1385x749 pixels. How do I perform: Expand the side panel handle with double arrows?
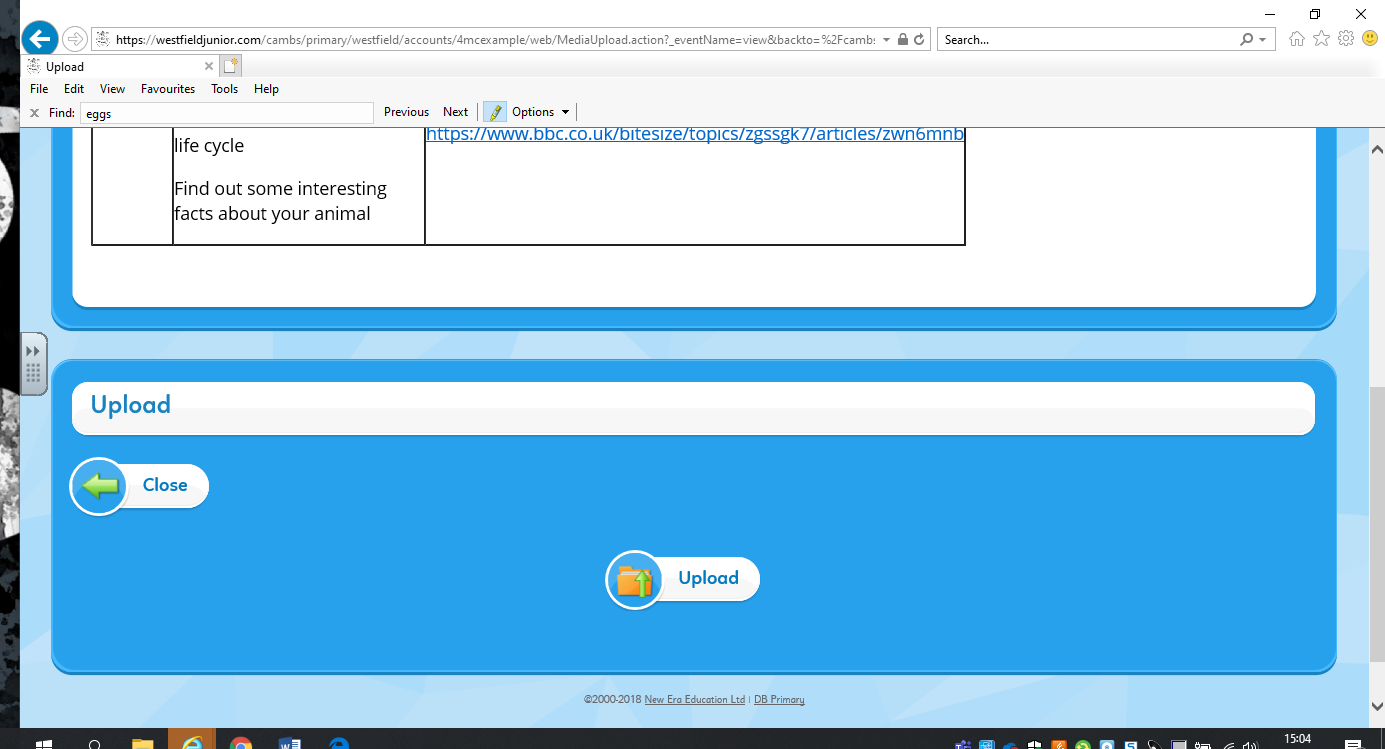[x=33, y=363]
